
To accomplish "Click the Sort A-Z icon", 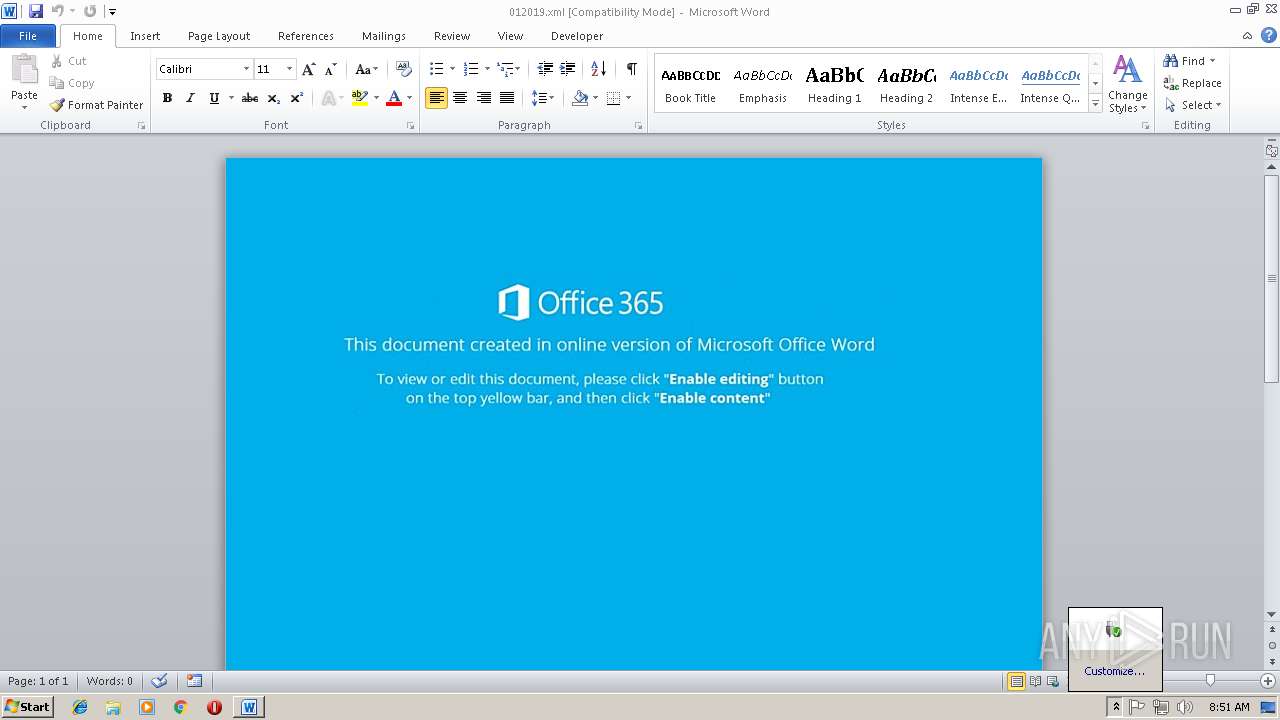I will 598,69.
